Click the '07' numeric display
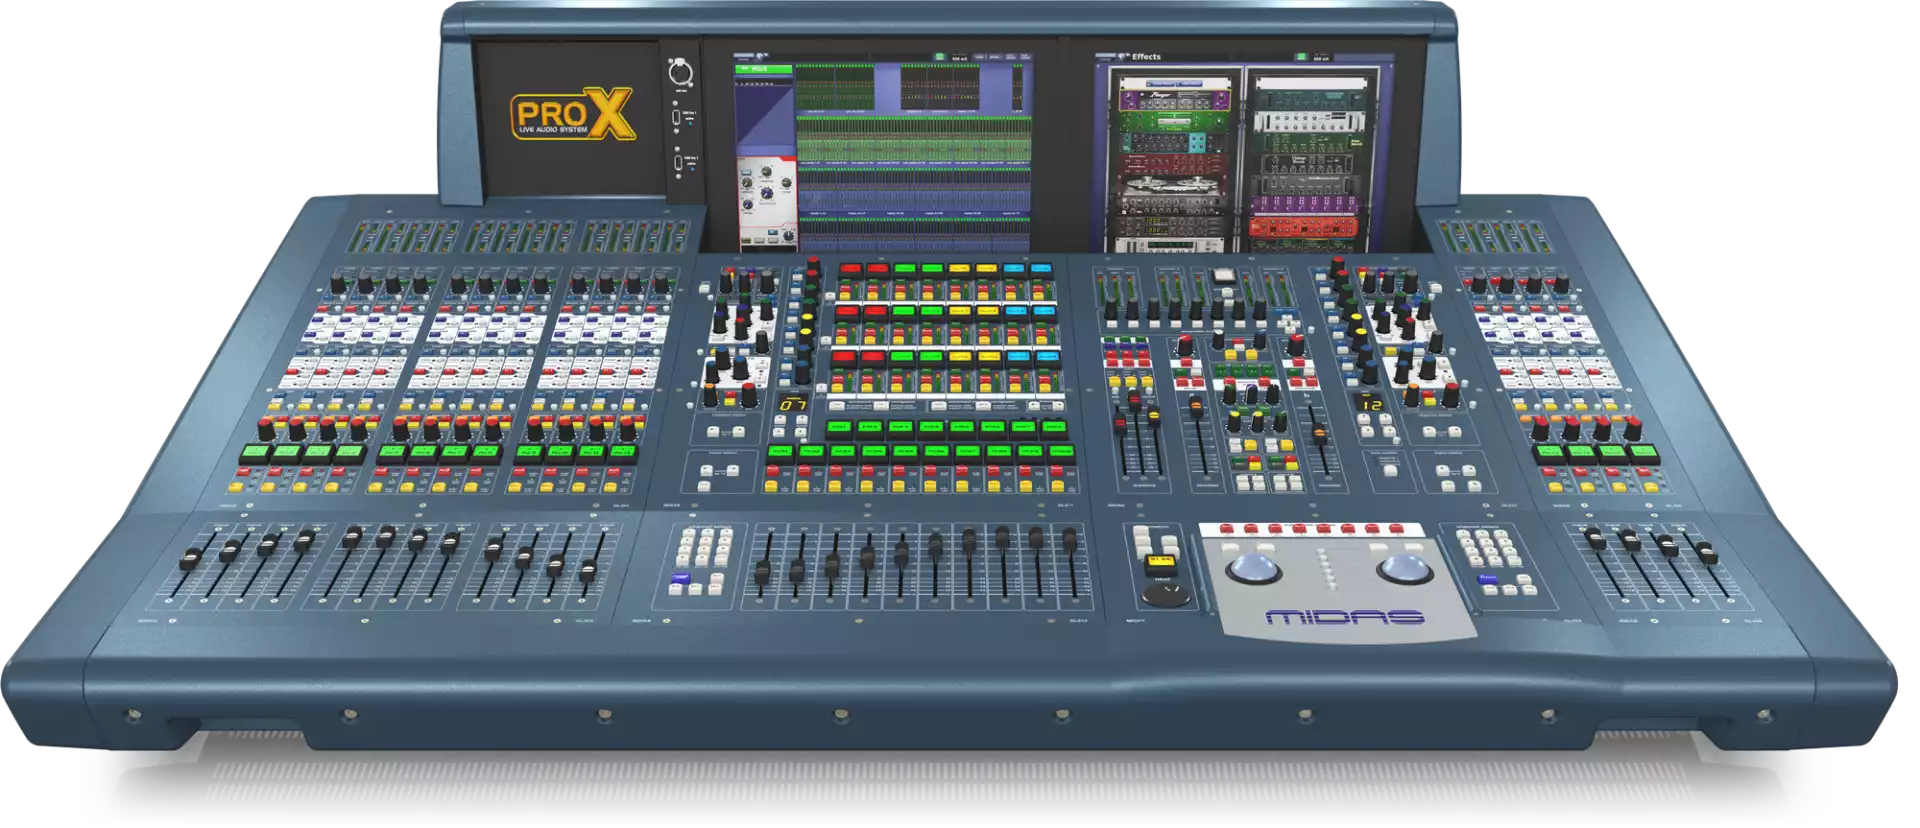 tap(794, 404)
